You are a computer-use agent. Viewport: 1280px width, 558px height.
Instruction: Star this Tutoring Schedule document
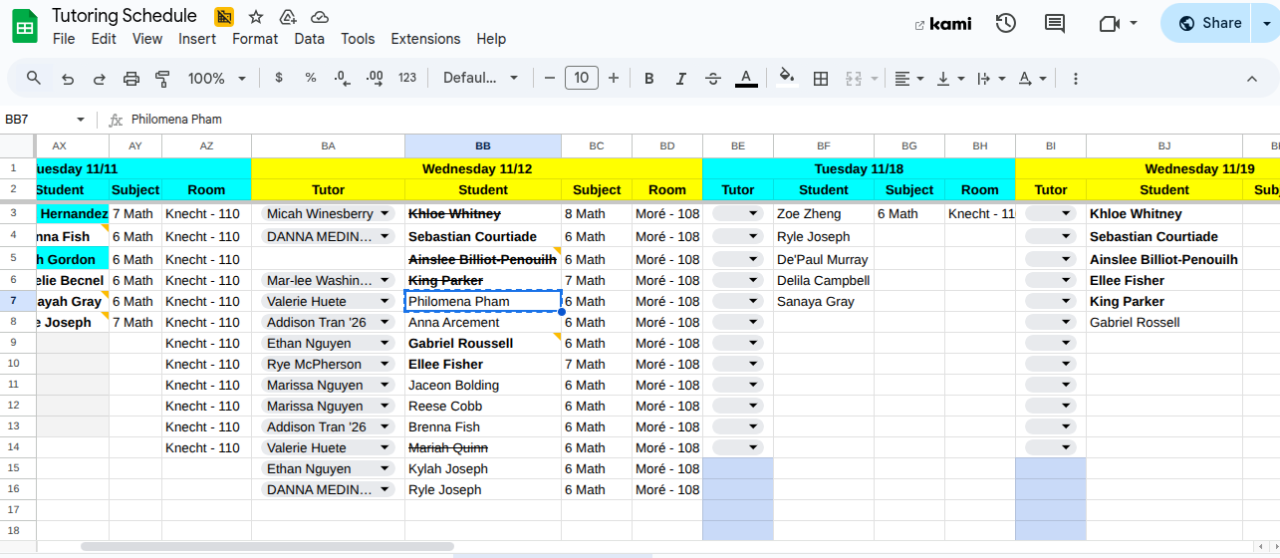click(x=256, y=17)
